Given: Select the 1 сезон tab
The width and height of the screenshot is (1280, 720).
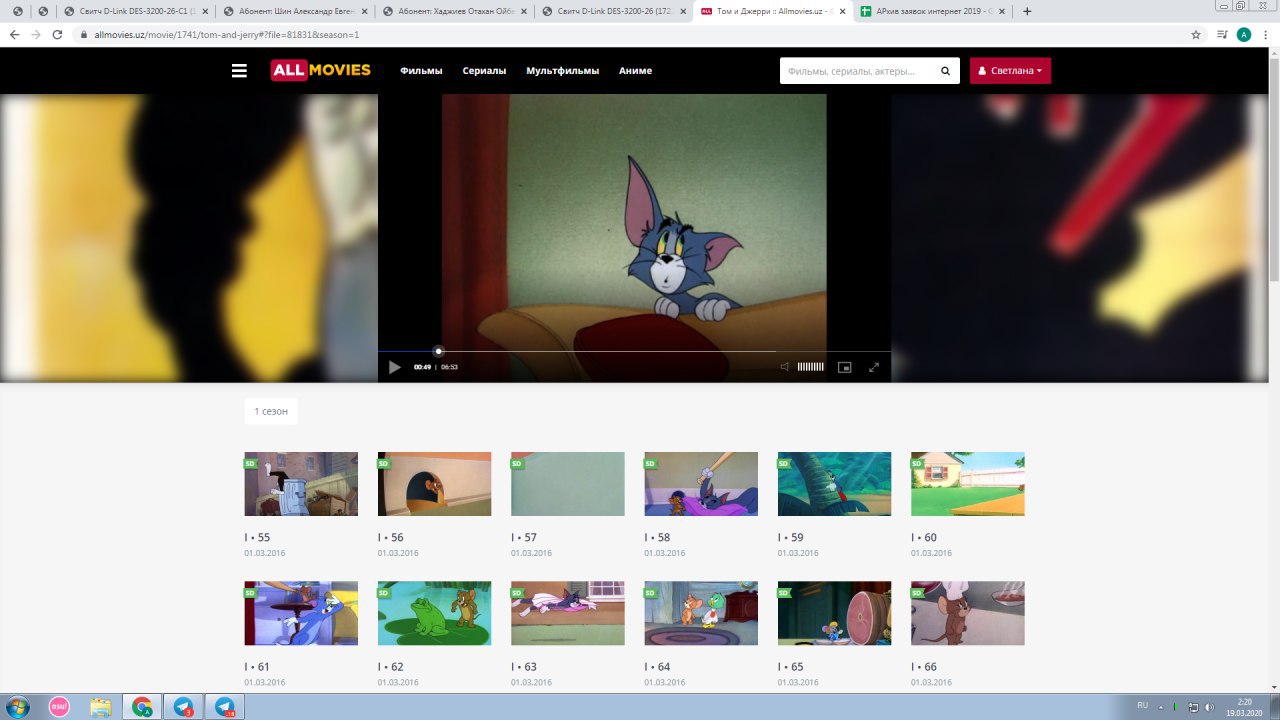Looking at the screenshot, I should pos(271,411).
